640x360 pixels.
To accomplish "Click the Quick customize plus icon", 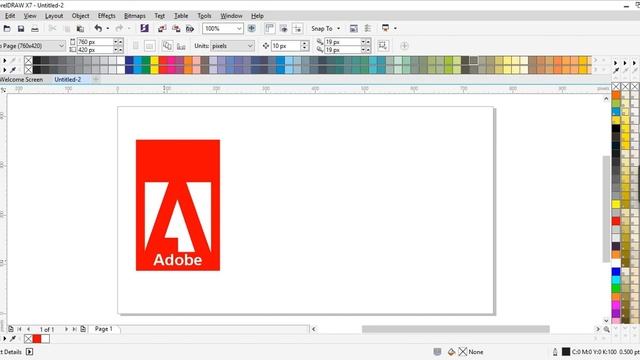I will pos(404,46).
